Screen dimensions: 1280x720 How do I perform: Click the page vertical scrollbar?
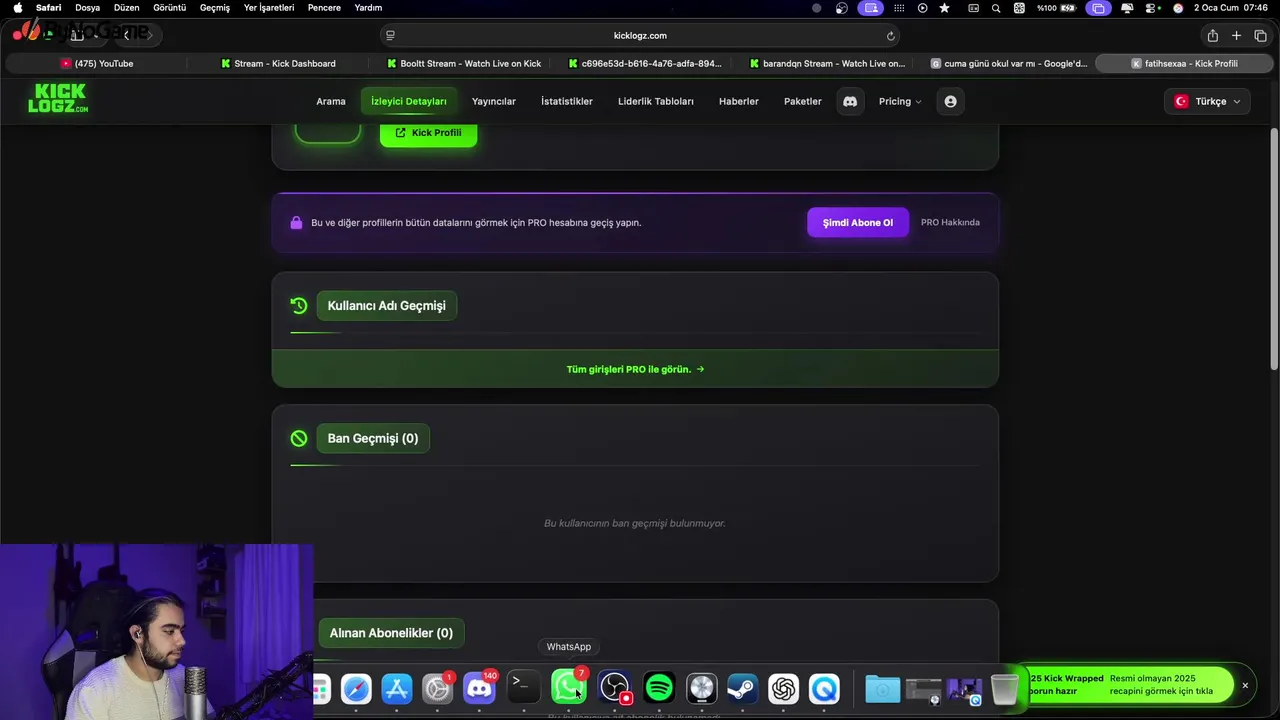pyautogui.click(x=1274, y=250)
